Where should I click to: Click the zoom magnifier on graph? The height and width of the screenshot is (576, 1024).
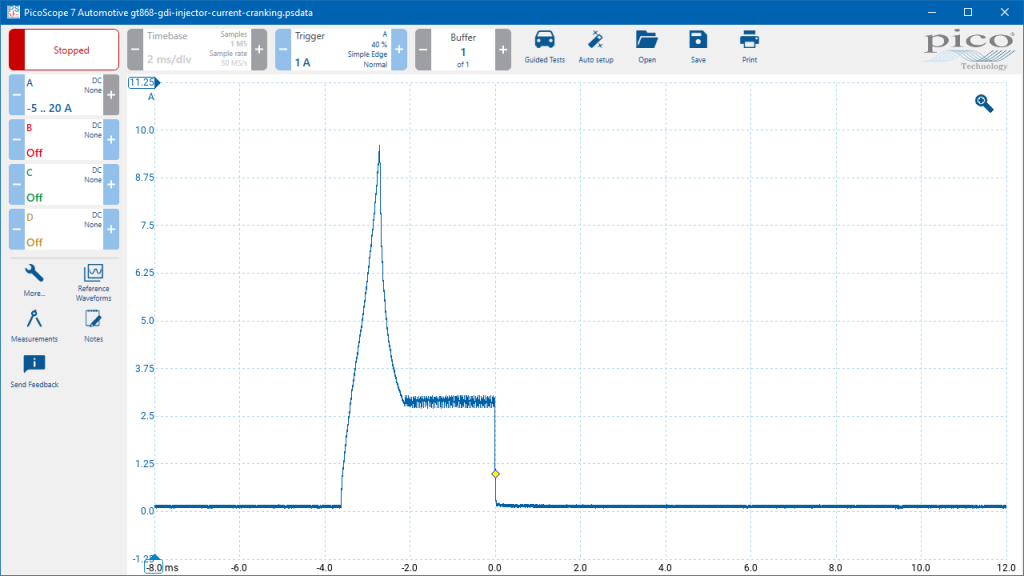pyautogui.click(x=984, y=103)
